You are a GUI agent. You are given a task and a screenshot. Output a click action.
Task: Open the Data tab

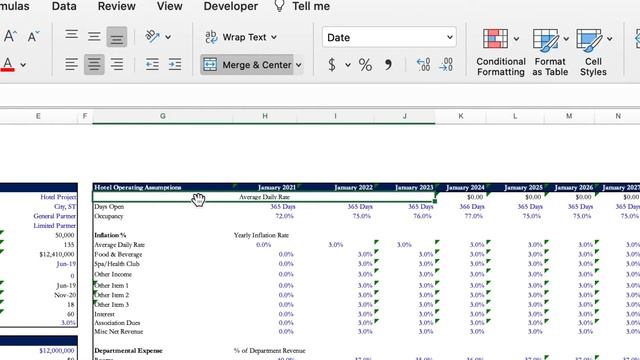click(64, 6)
